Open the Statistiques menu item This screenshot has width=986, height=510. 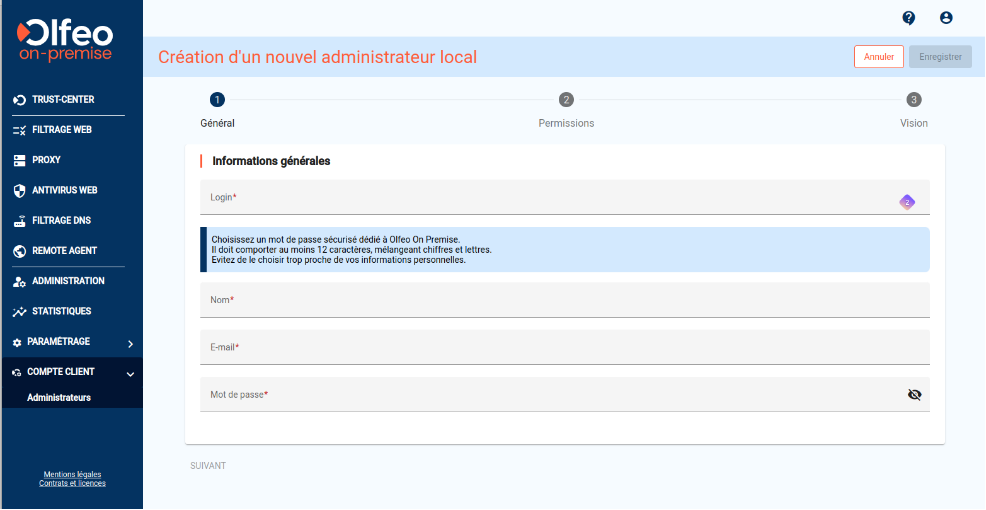coord(61,311)
